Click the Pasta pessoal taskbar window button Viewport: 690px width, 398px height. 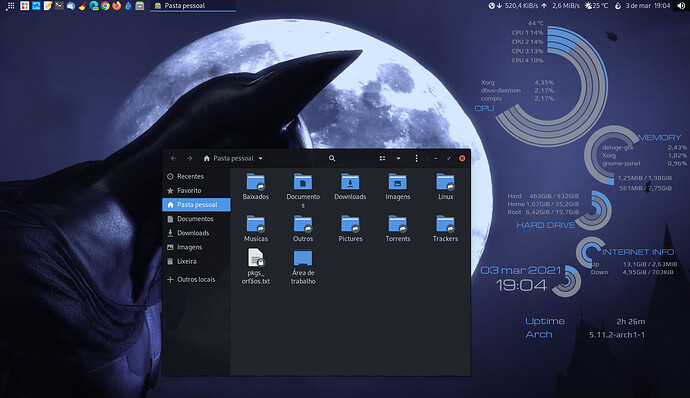coord(193,6)
